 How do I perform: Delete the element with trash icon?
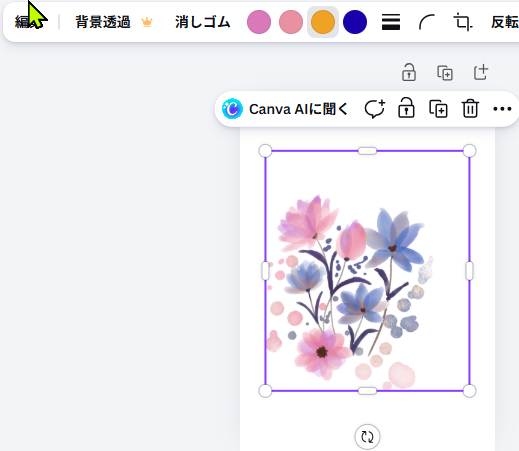pos(470,108)
